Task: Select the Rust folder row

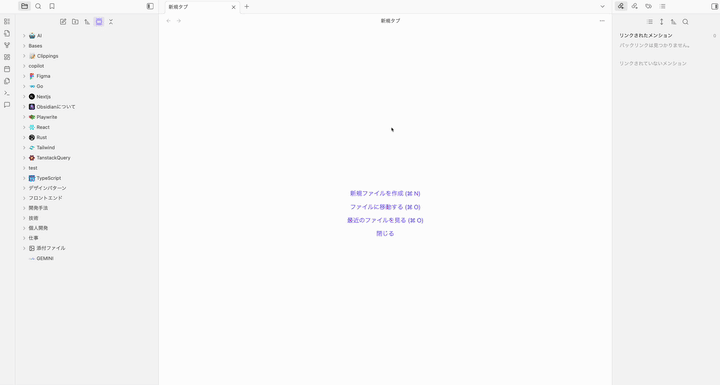Action: [87, 137]
